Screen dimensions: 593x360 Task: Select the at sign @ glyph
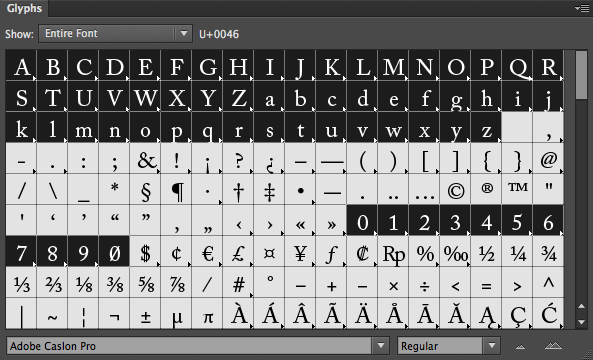tap(548, 159)
